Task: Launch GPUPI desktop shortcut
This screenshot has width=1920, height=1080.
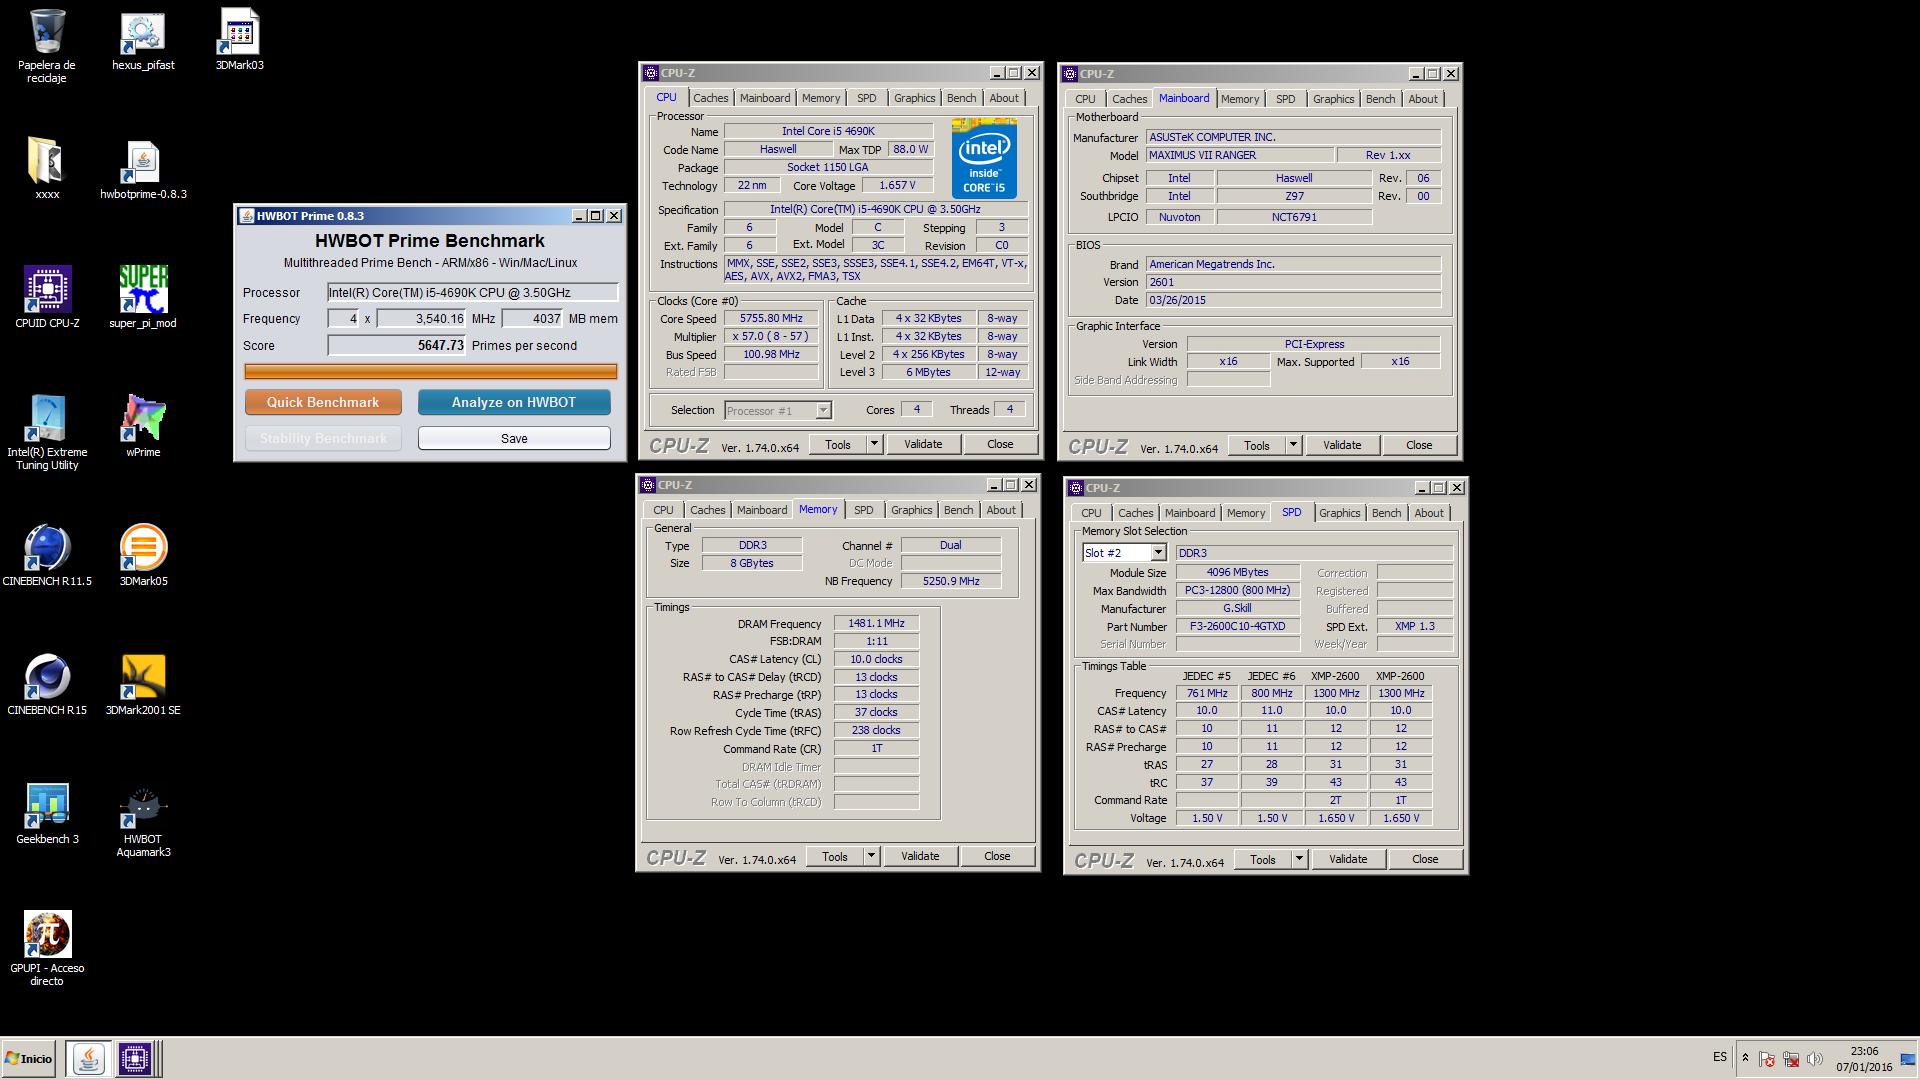Action: point(47,948)
